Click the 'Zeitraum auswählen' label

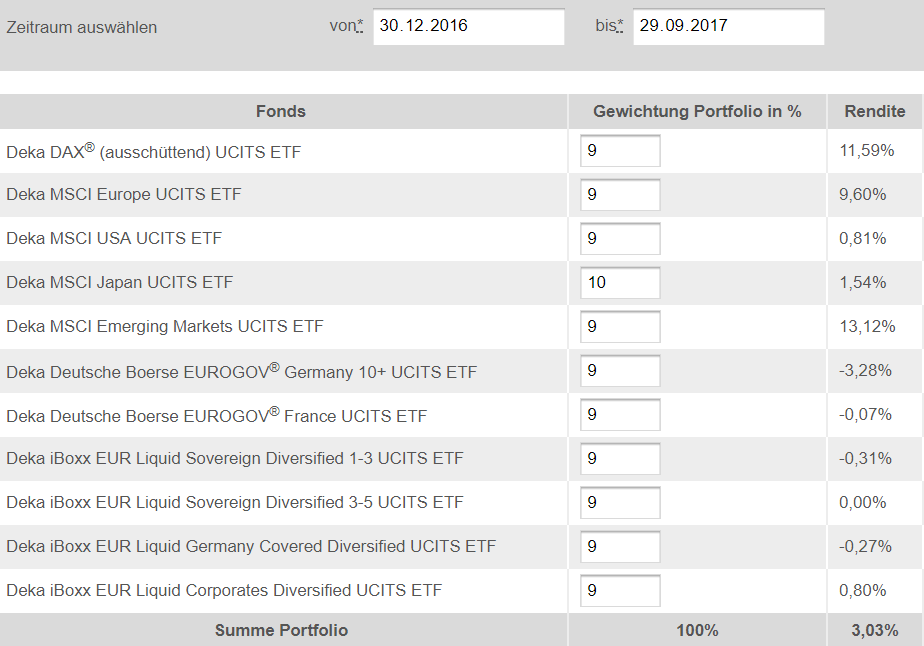pos(82,28)
